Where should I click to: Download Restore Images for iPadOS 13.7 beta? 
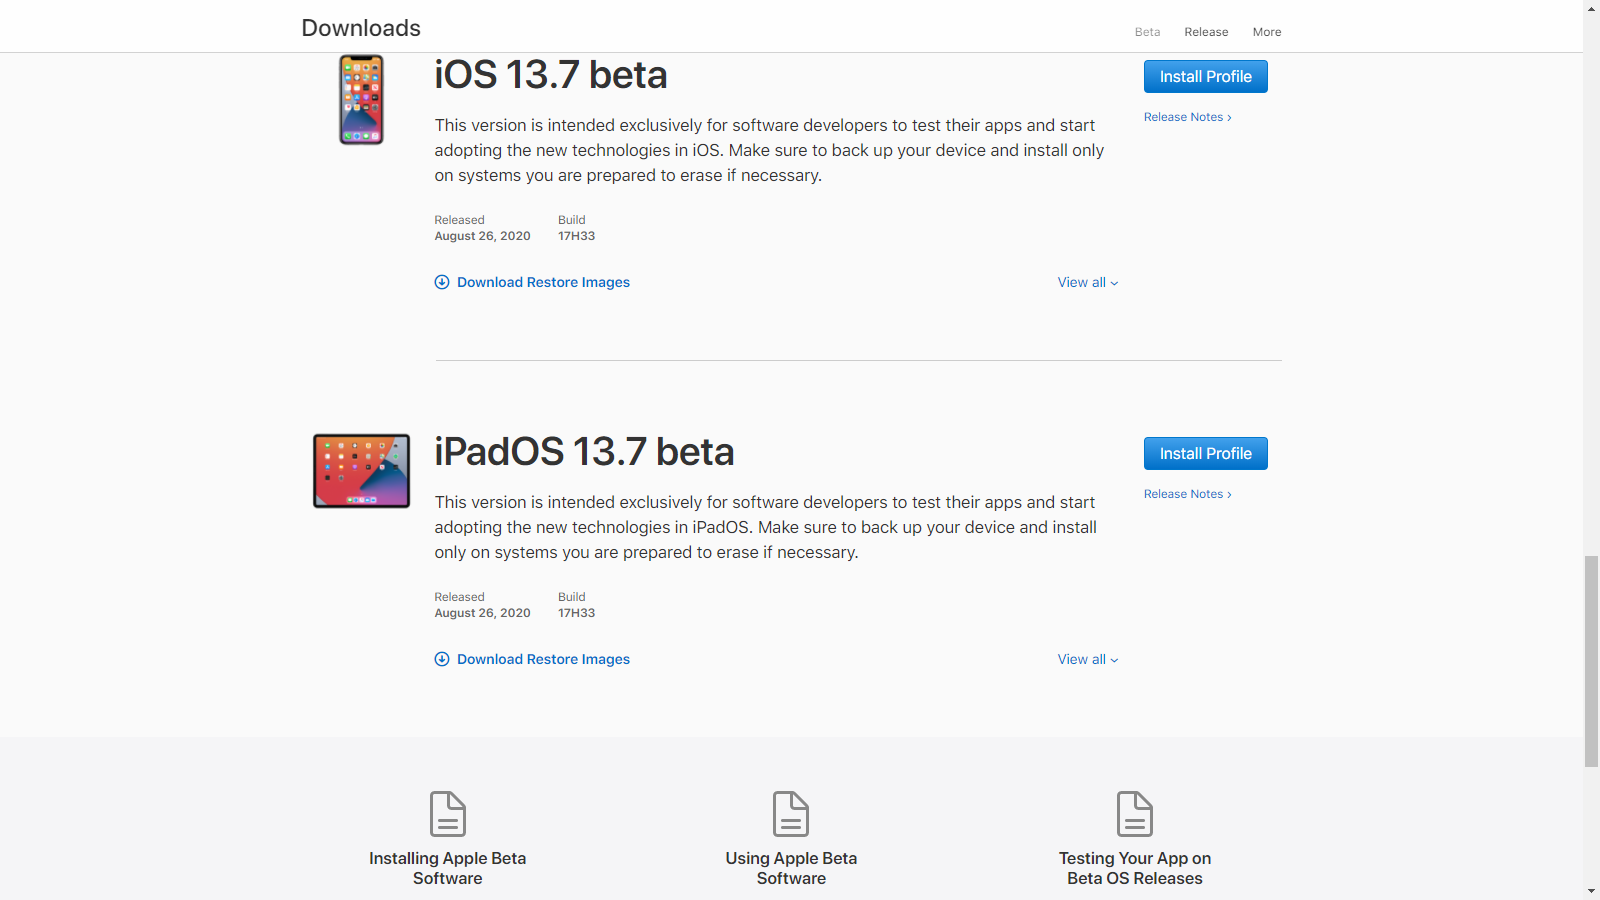pyautogui.click(x=543, y=659)
